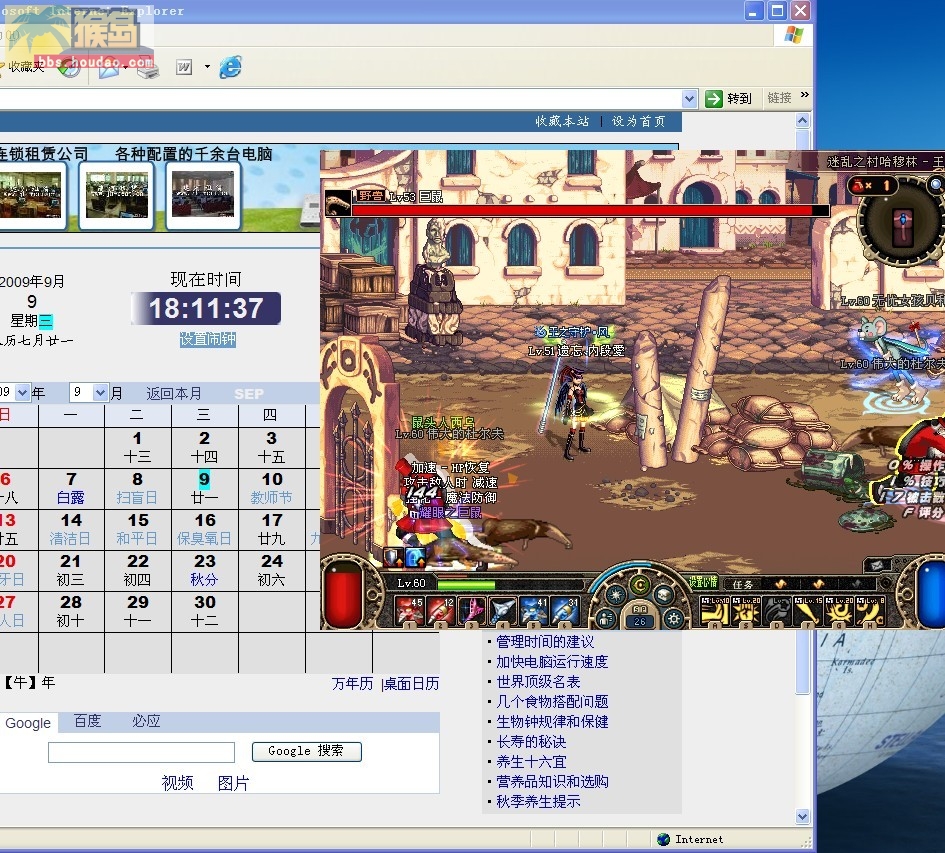Screen dimensions: 945x853
Task: Switch to the Google search tab
Action: tap(28, 723)
